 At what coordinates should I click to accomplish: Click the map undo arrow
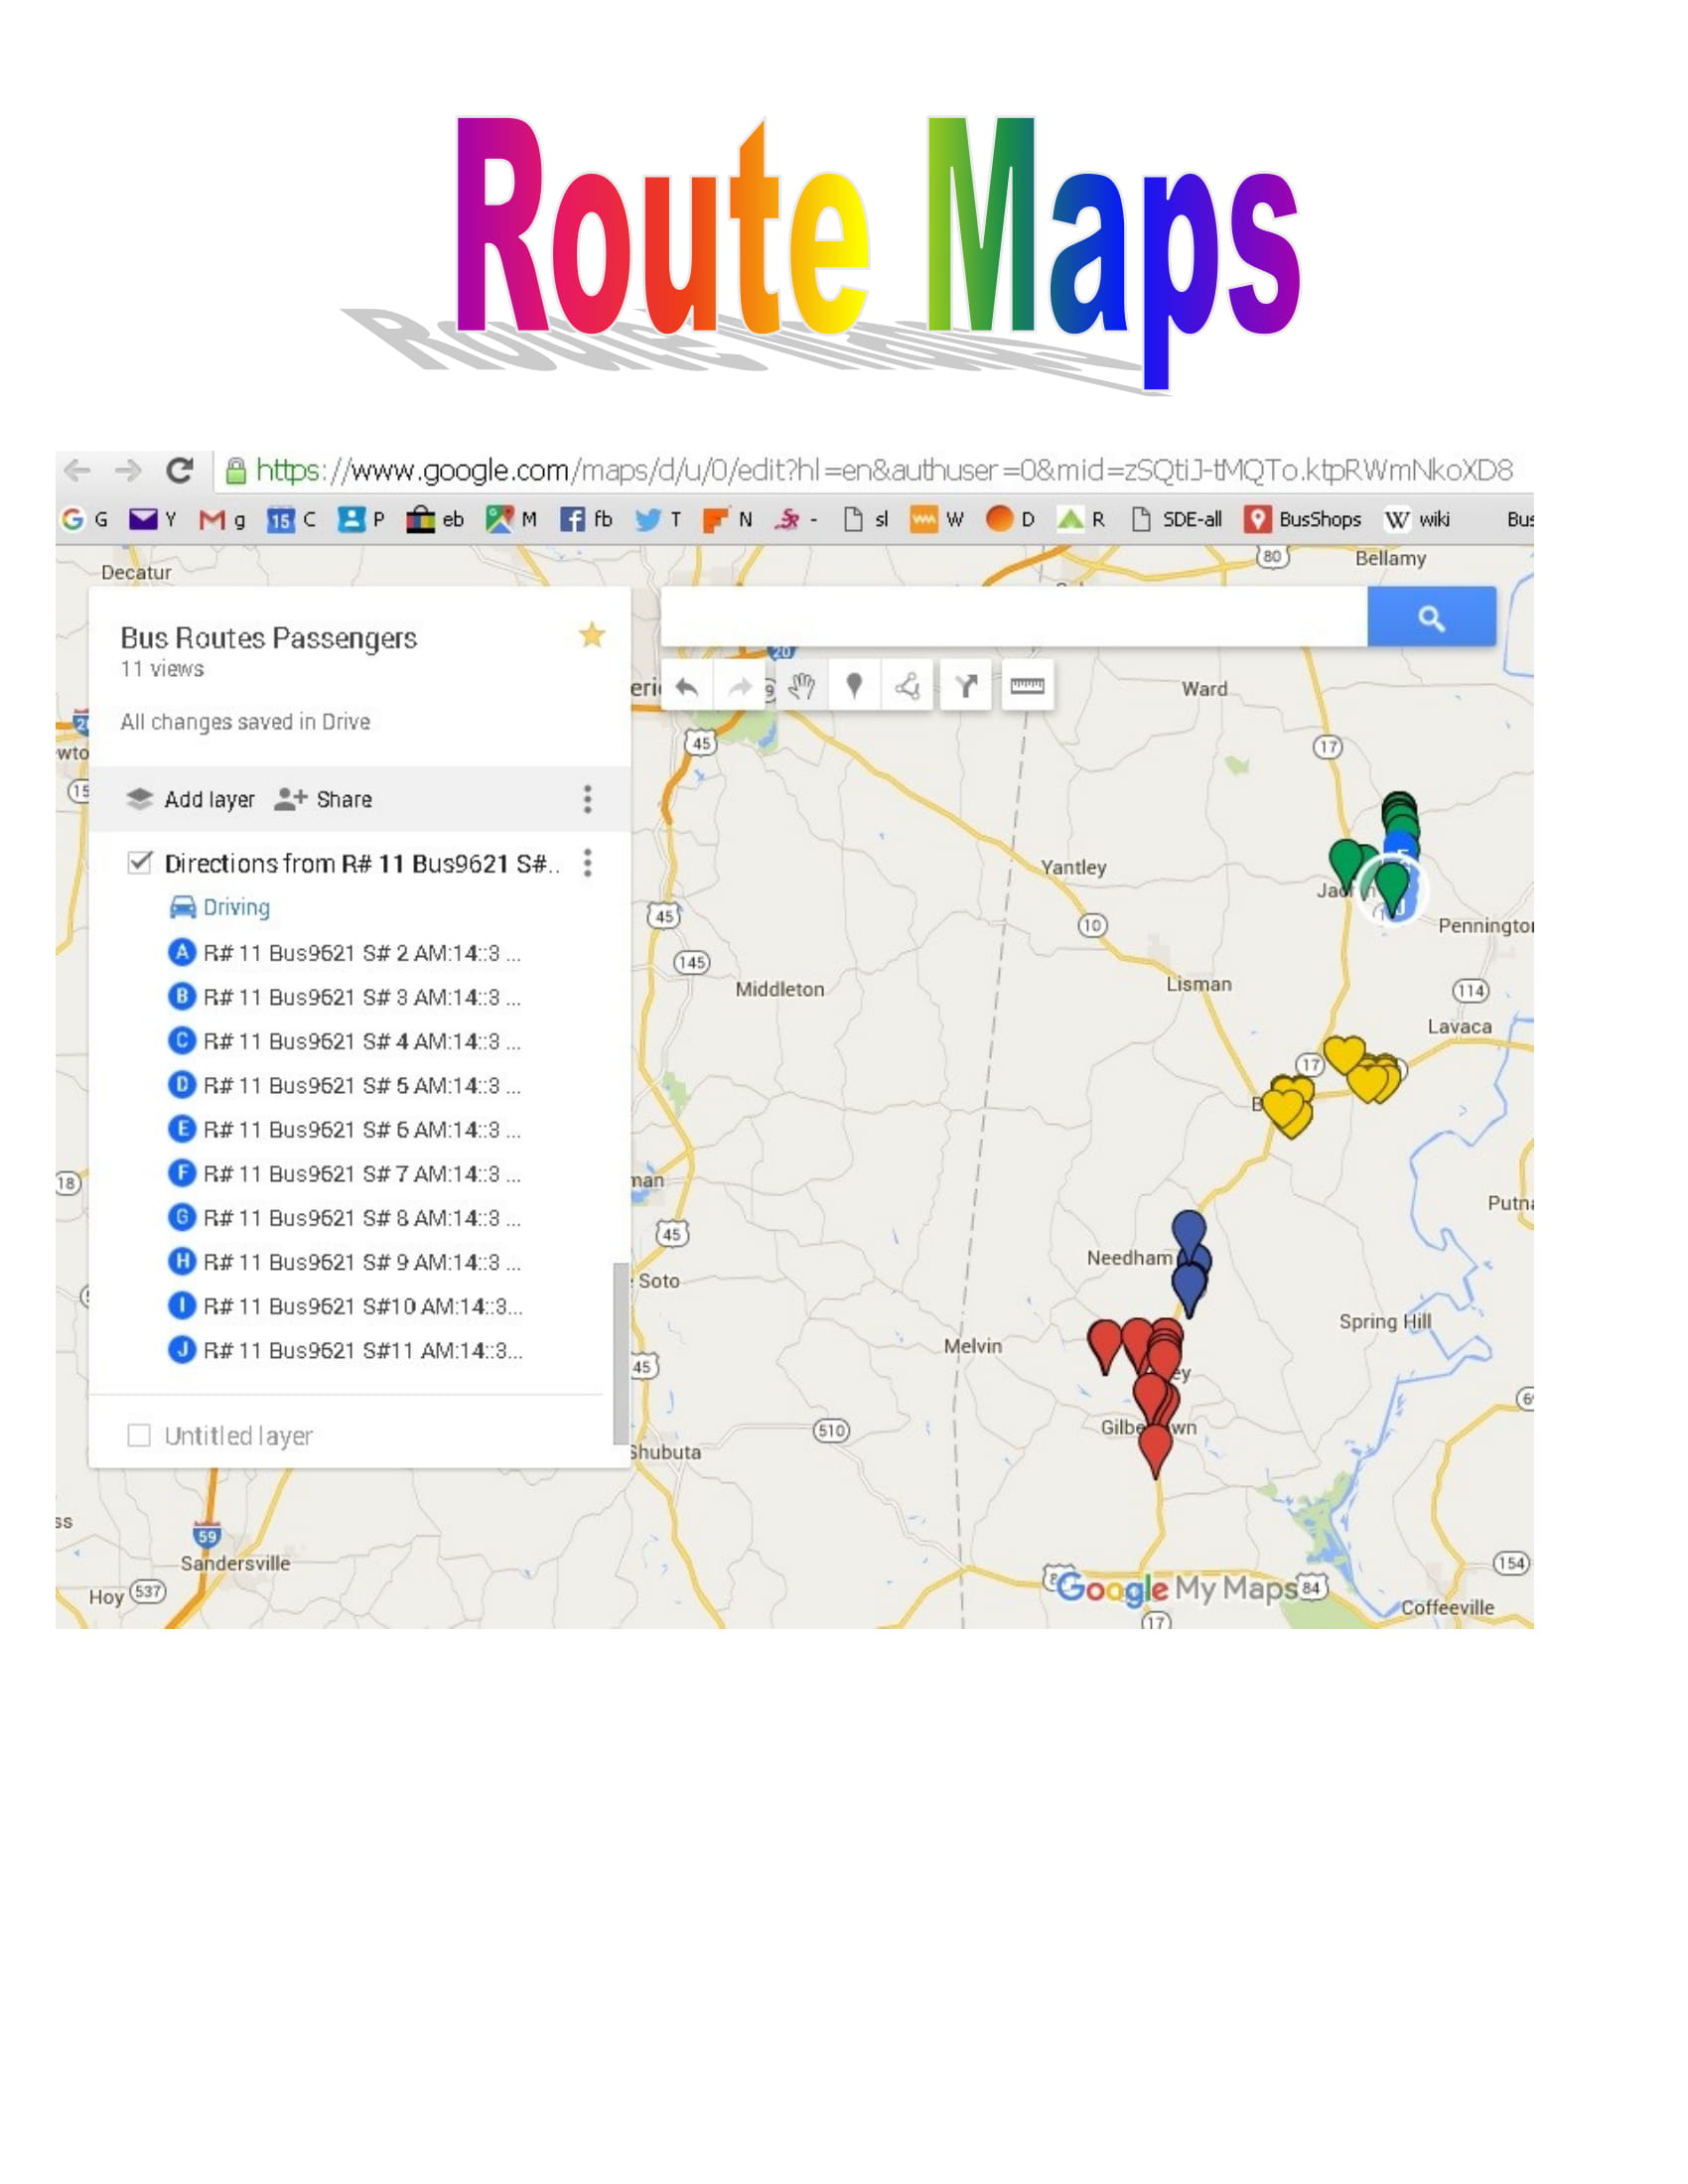click(x=687, y=686)
